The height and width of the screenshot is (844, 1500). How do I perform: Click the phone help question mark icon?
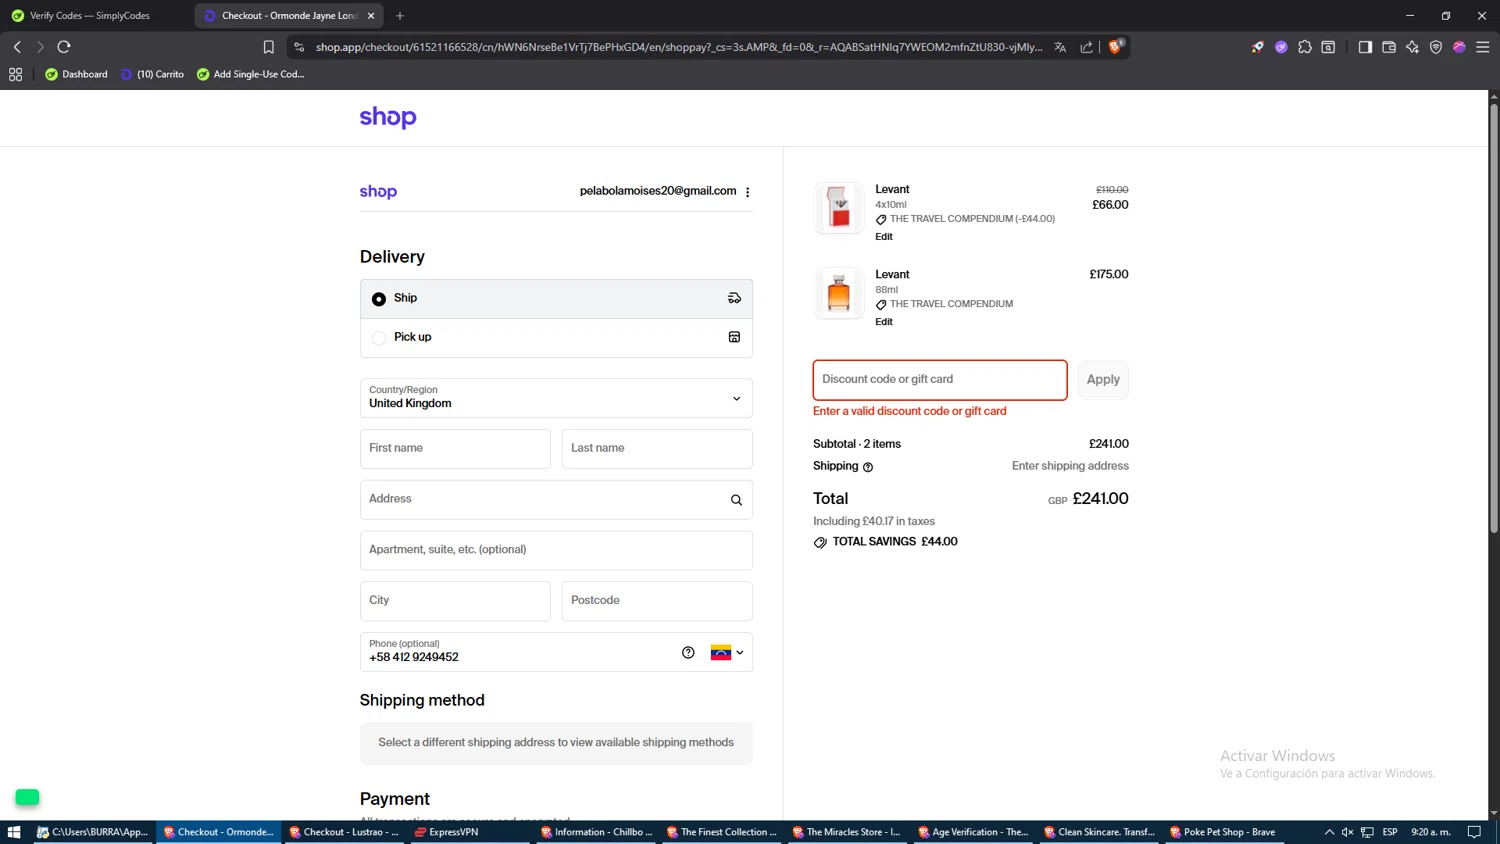click(x=688, y=652)
